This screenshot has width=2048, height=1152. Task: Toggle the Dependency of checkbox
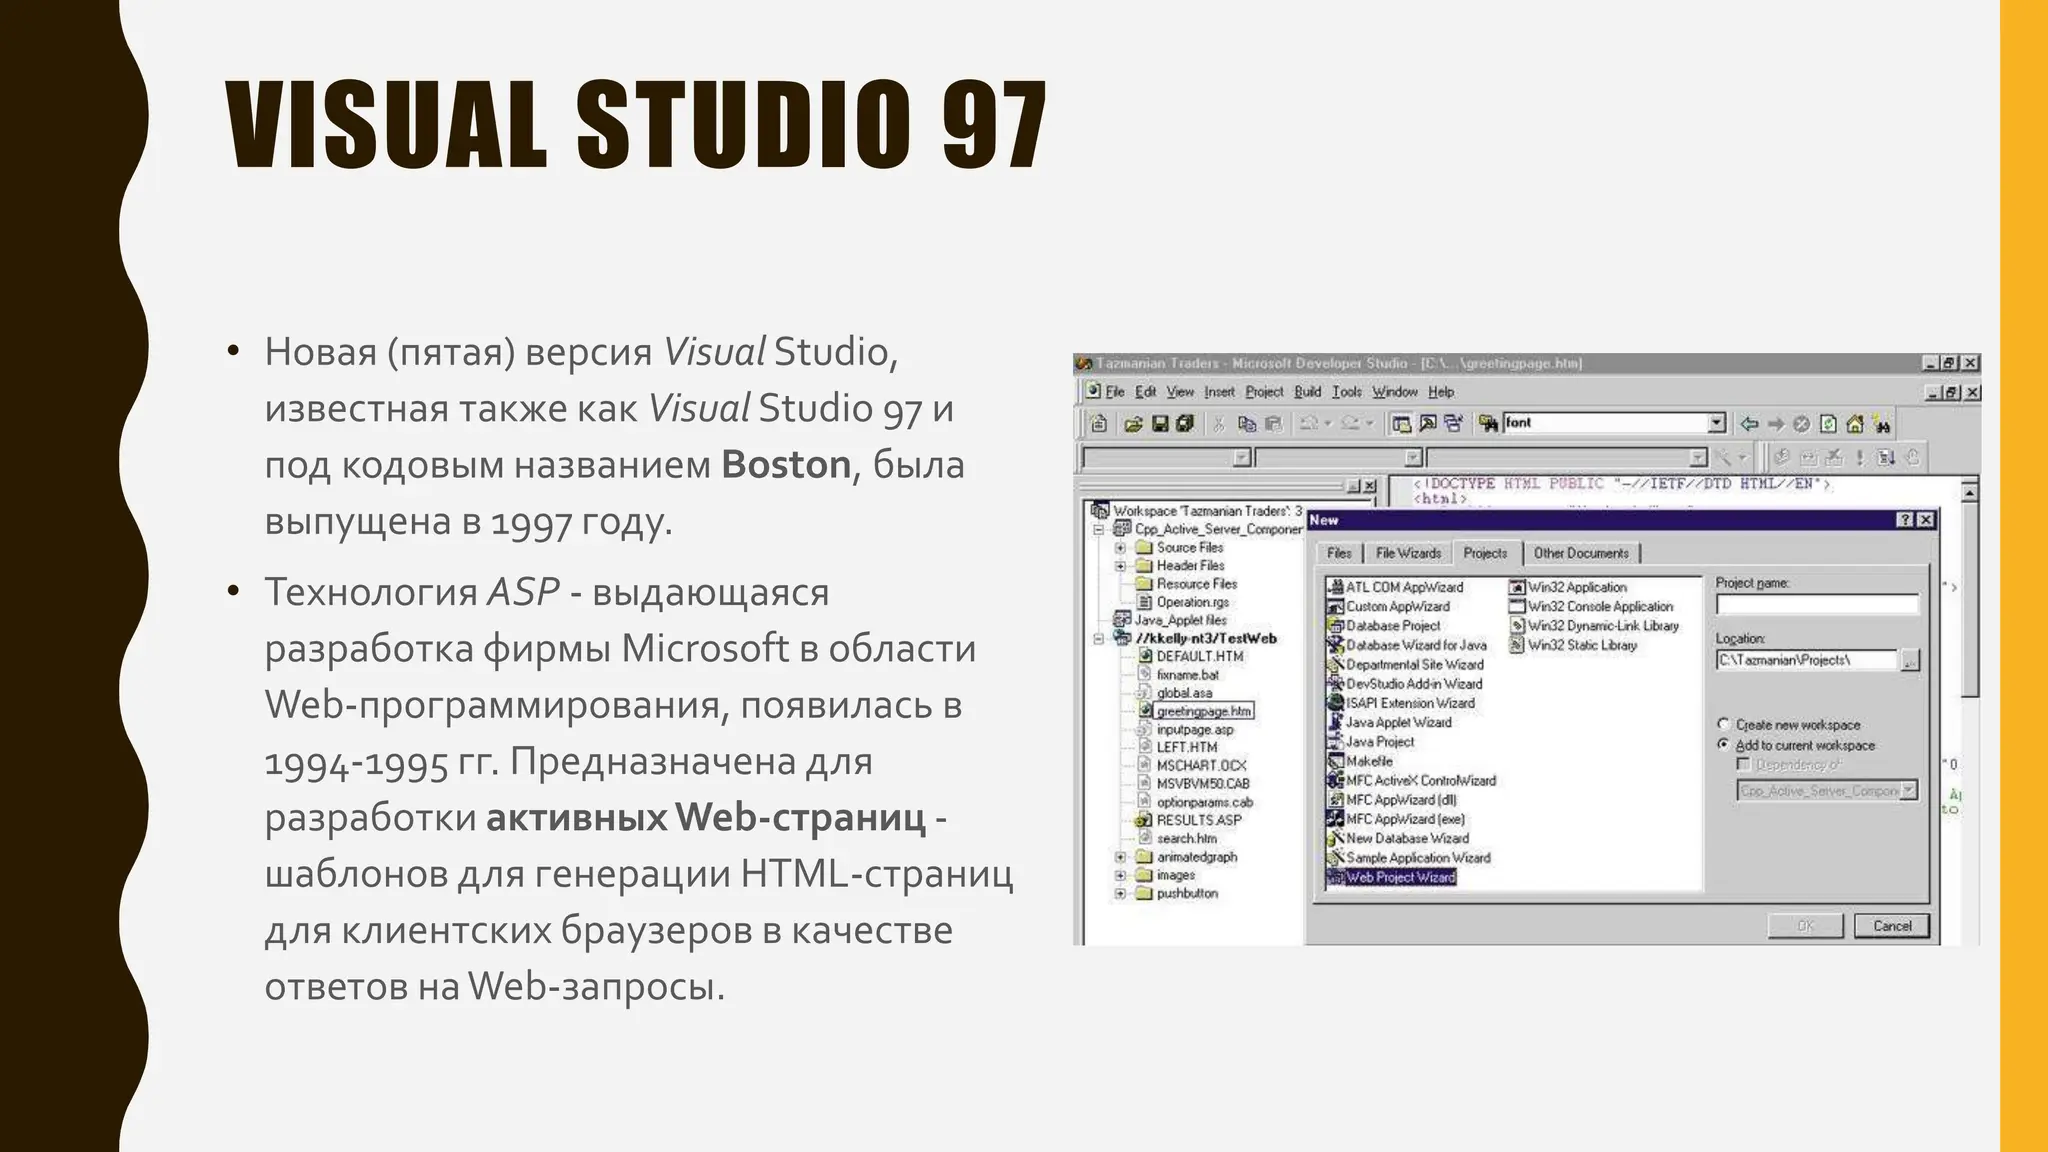(1744, 764)
